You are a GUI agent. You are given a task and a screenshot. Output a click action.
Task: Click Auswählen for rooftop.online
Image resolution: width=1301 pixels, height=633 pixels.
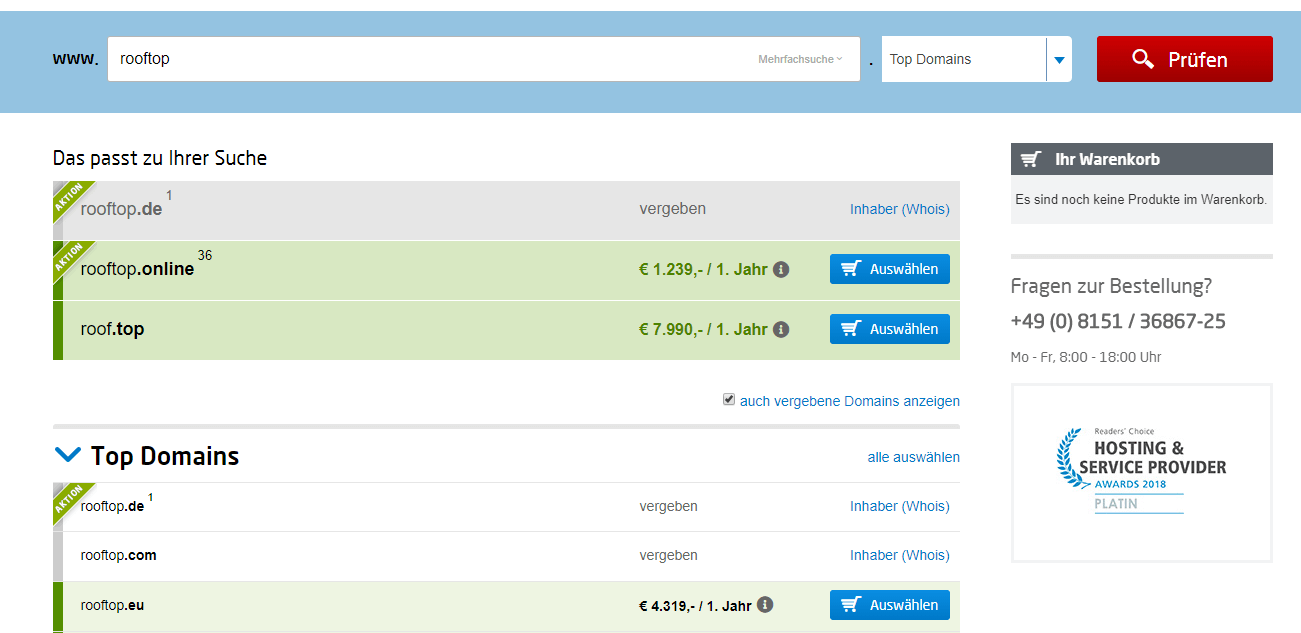pyautogui.click(x=890, y=269)
